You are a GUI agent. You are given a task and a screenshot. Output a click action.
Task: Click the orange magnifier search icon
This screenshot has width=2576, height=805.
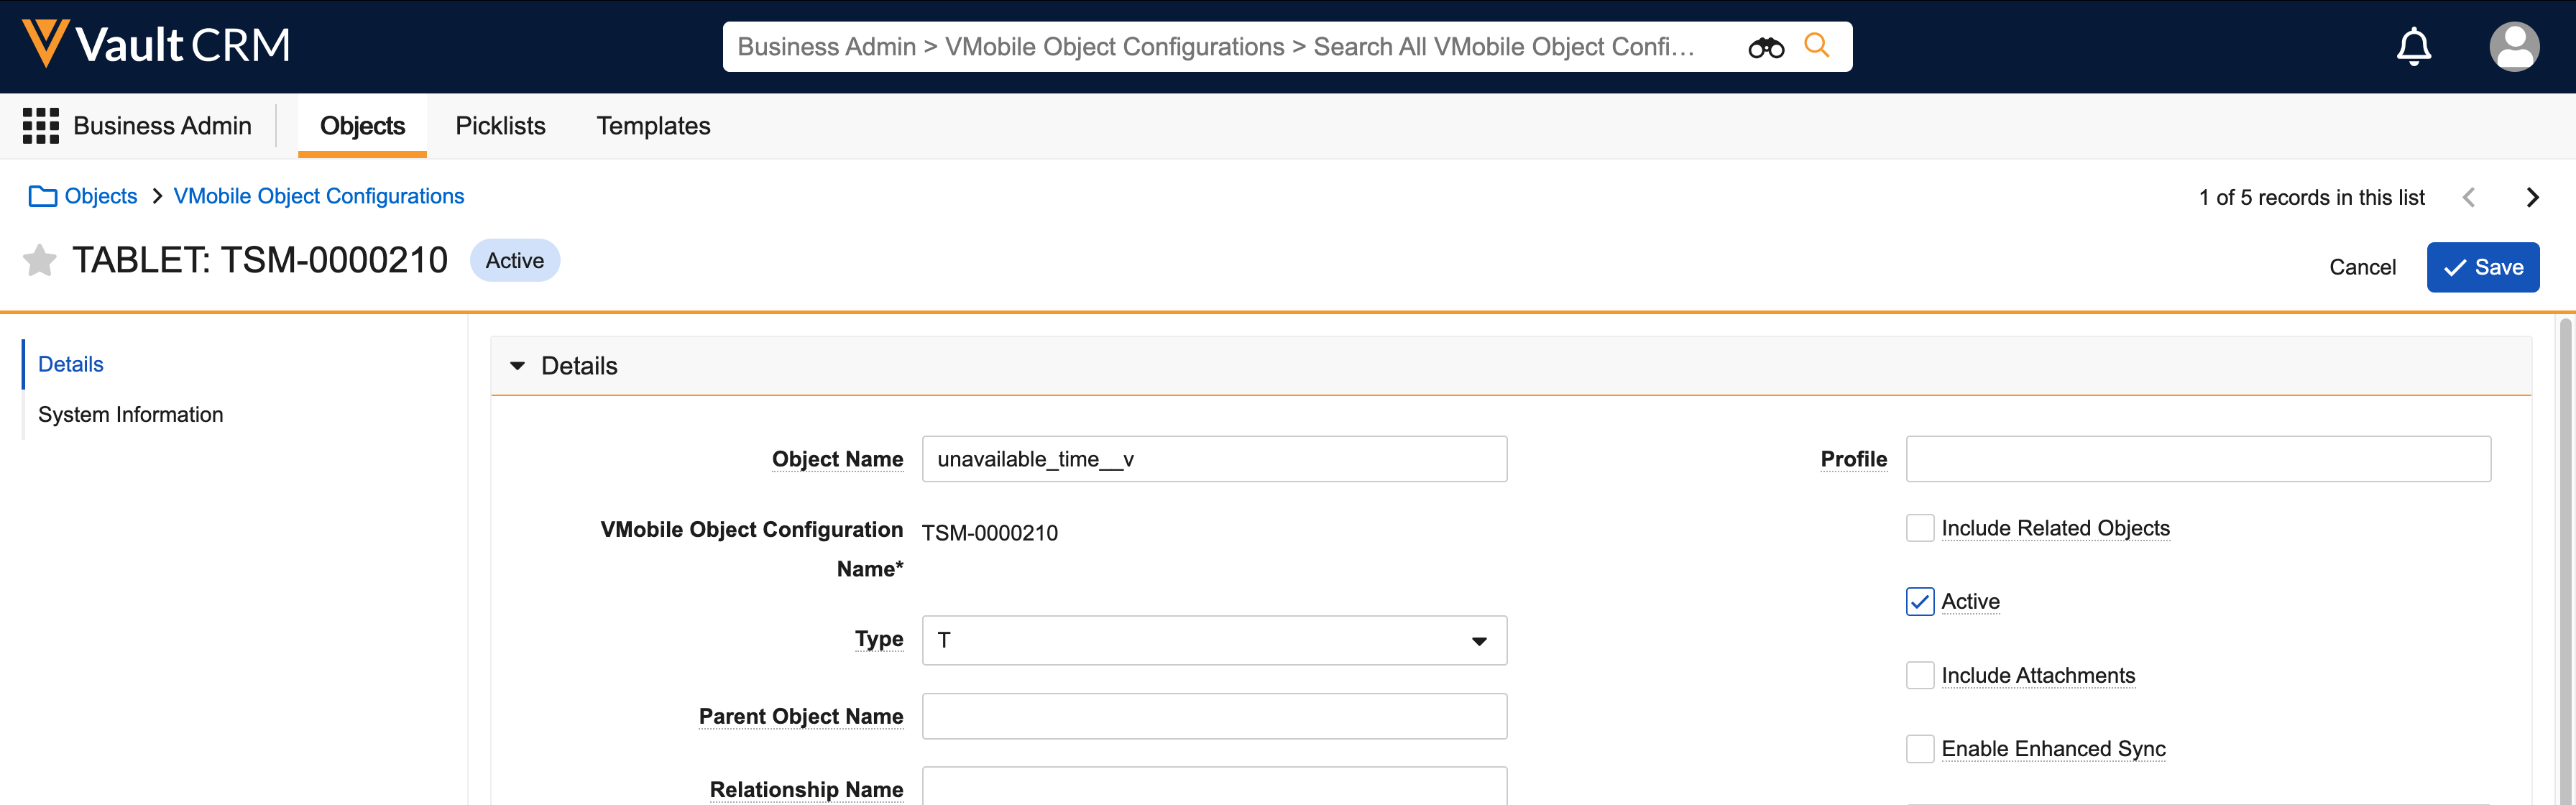1816,46
